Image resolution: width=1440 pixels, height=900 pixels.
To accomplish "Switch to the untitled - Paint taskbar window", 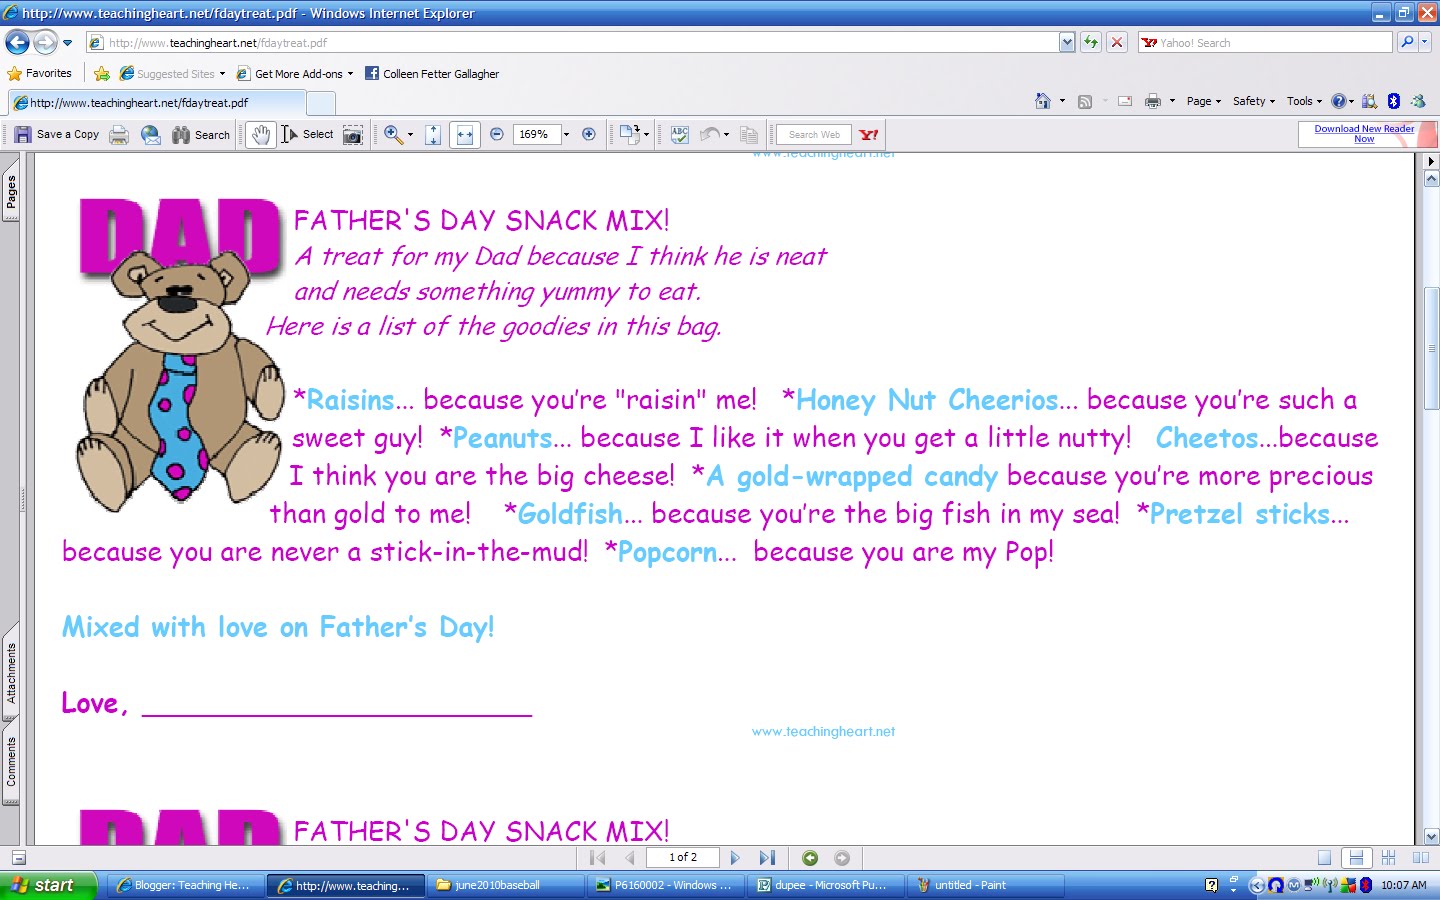I will pos(984,885).
